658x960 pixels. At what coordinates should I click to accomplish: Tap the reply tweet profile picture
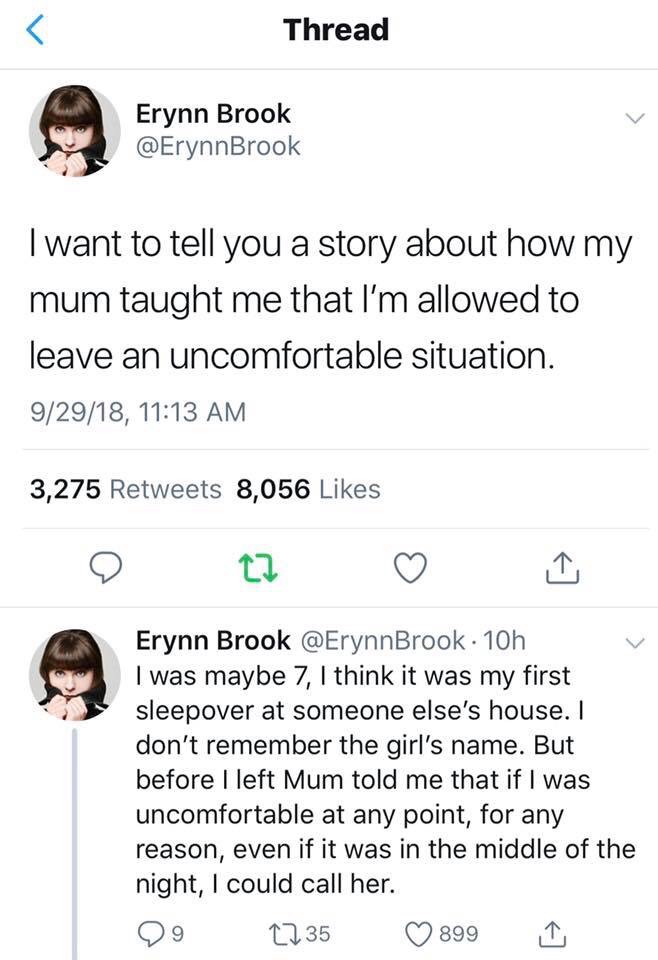tap(74, 674)
